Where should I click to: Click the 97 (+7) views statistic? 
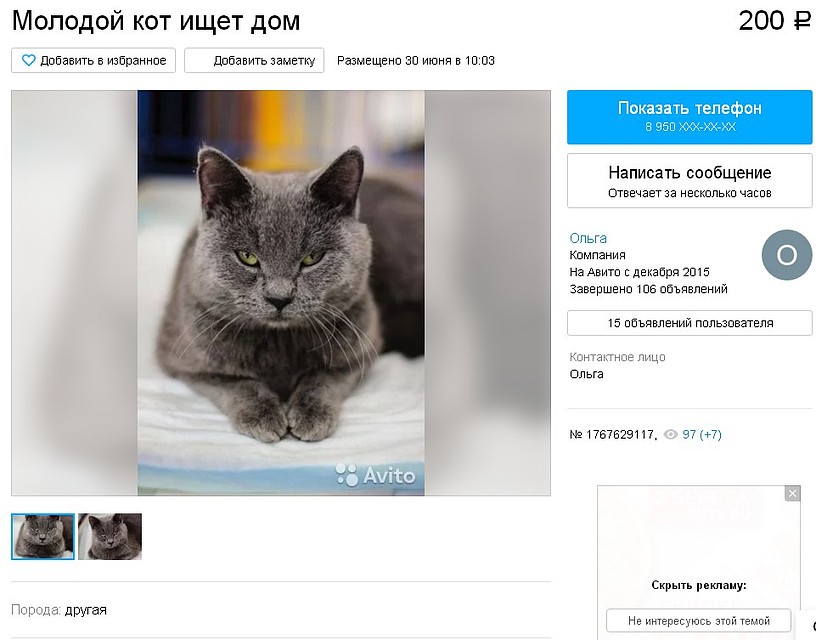(702, 434)
